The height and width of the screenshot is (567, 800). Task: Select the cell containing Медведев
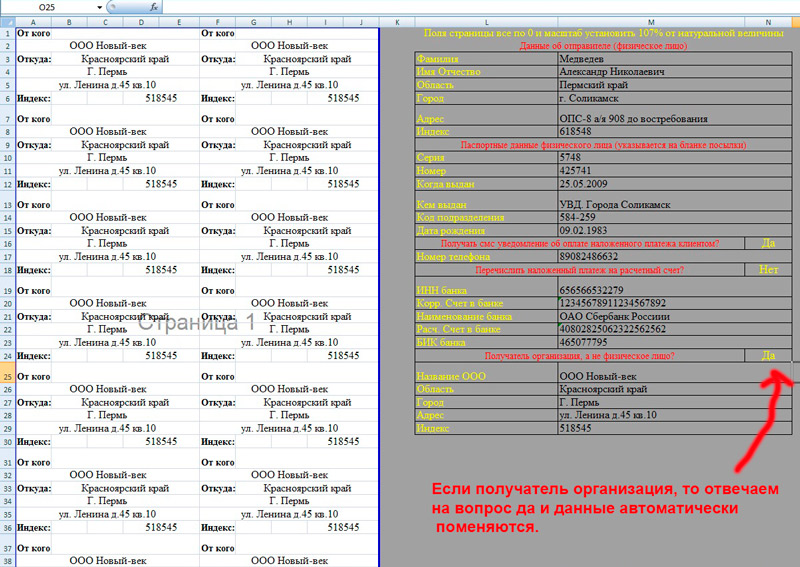(650, 58)
